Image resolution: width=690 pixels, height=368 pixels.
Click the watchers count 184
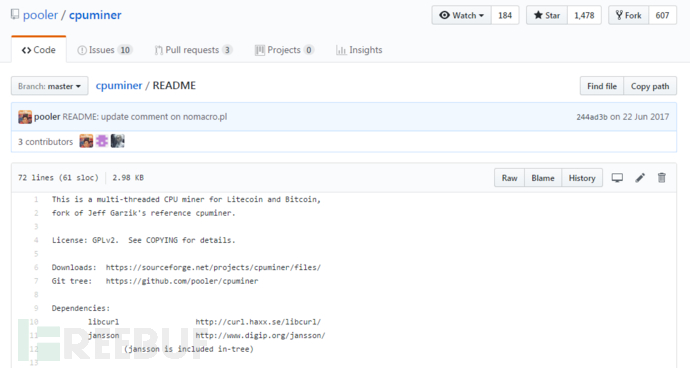505,15
